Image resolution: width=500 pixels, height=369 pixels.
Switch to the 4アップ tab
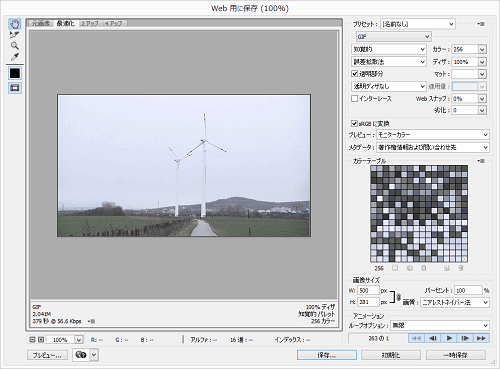pyautogui.click(x=114, y=23)
